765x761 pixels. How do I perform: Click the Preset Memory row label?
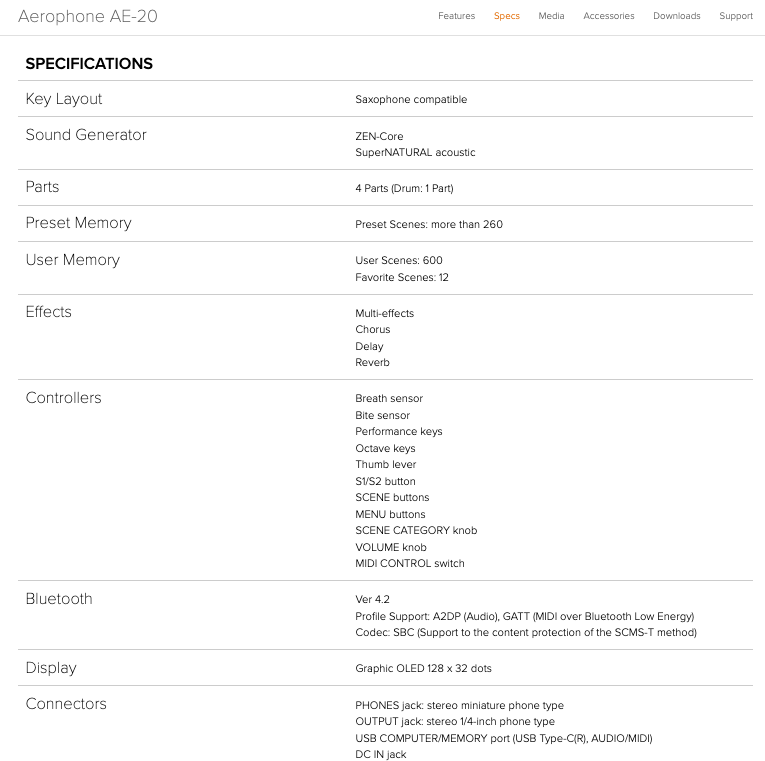click(x=78, y=223)
